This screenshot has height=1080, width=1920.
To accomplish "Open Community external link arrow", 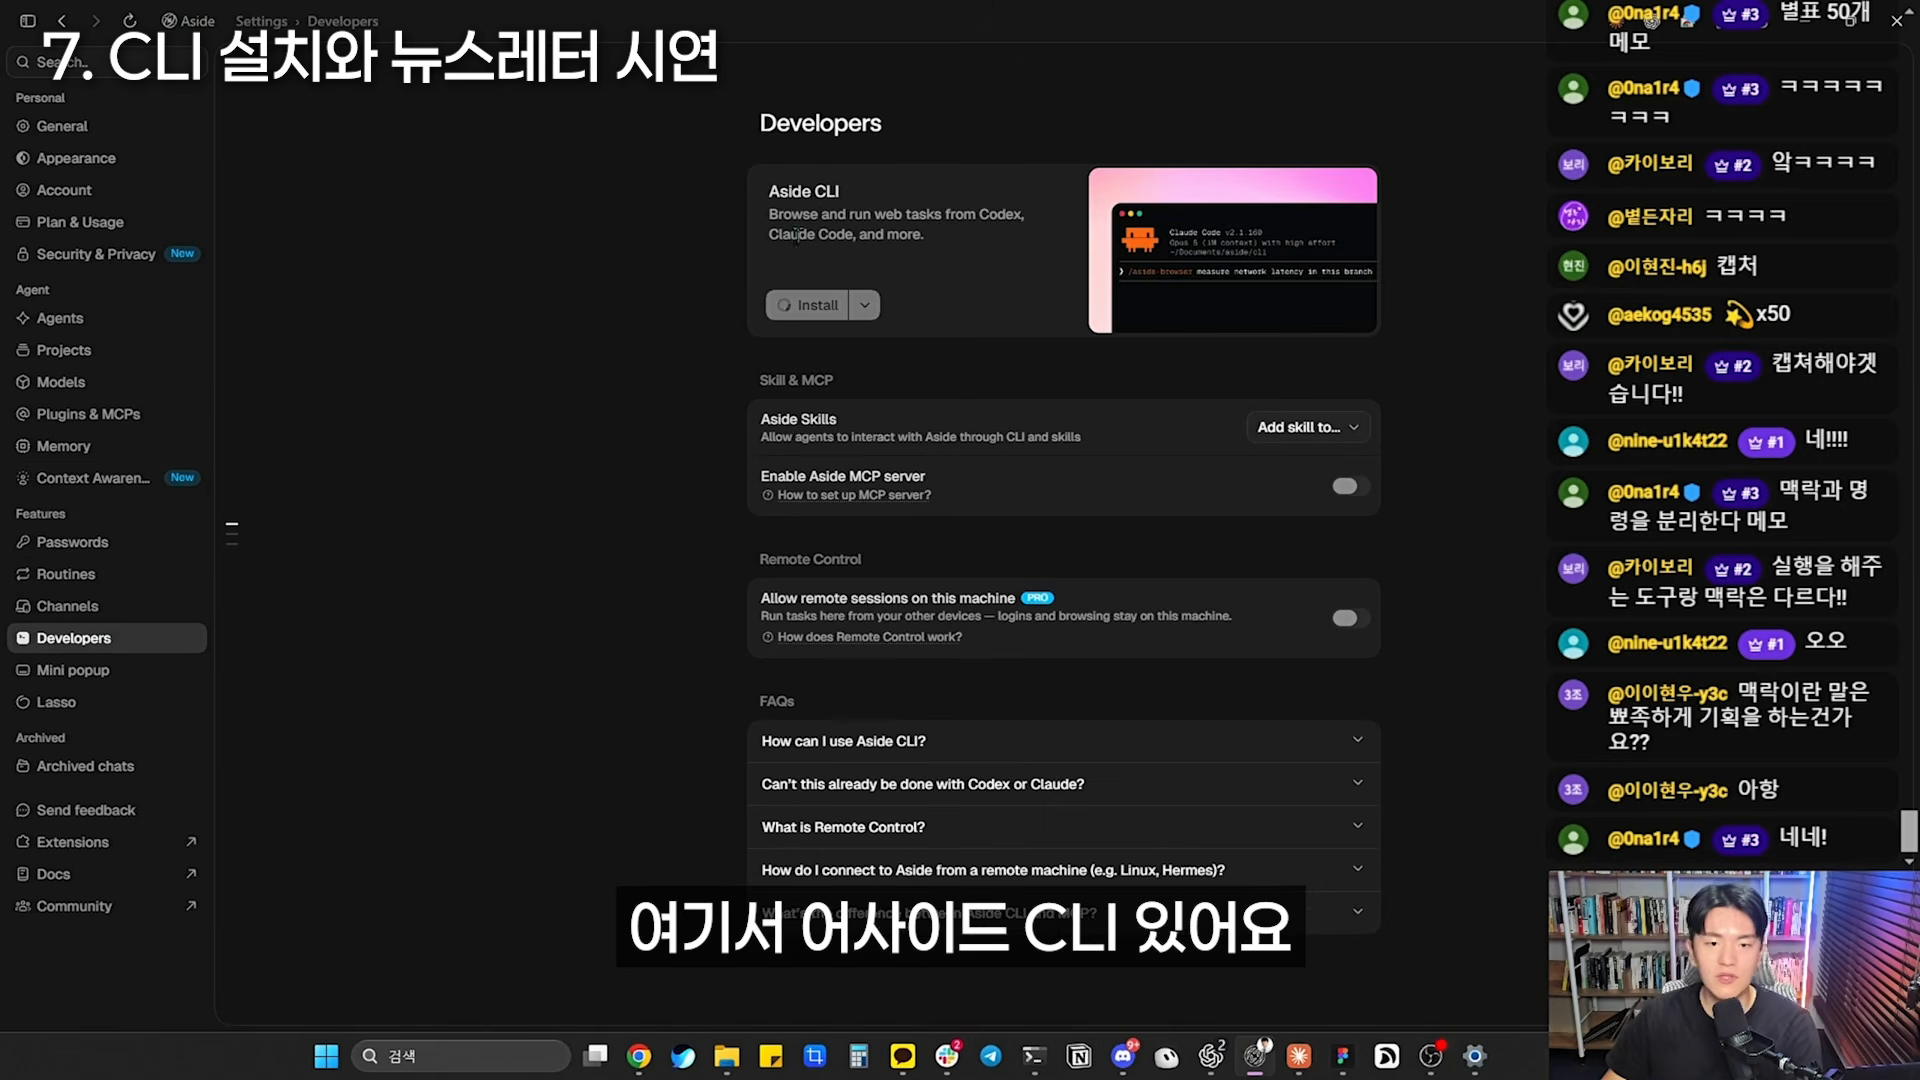I will pyautogui.click(x=191, y=906).
